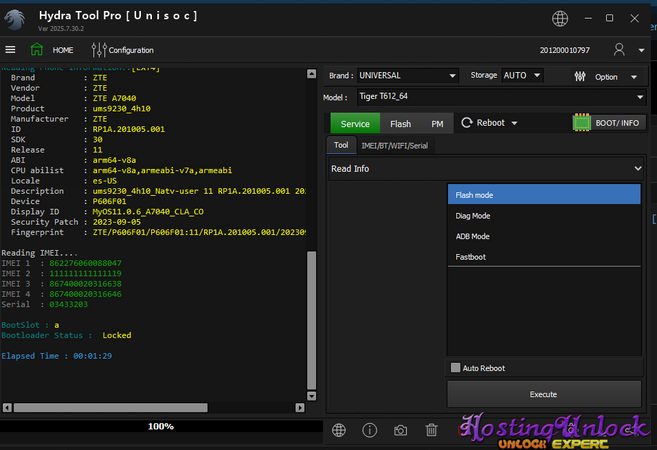The height and width of the screenshot is (450, 657).
Task: Open the user account menu
Action: coord(621,50)
